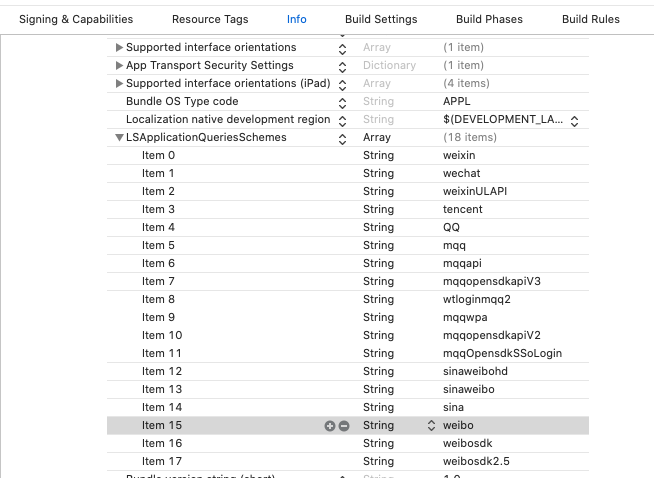This screenshot has width=654, height=478.
Task: Click the Array type of LSApplicationQueriesSchemes
Action: coord(377,137)
